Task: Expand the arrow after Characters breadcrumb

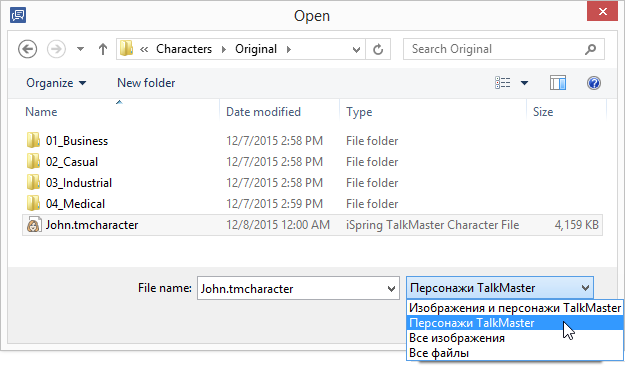Action: [x=224, y=49]
